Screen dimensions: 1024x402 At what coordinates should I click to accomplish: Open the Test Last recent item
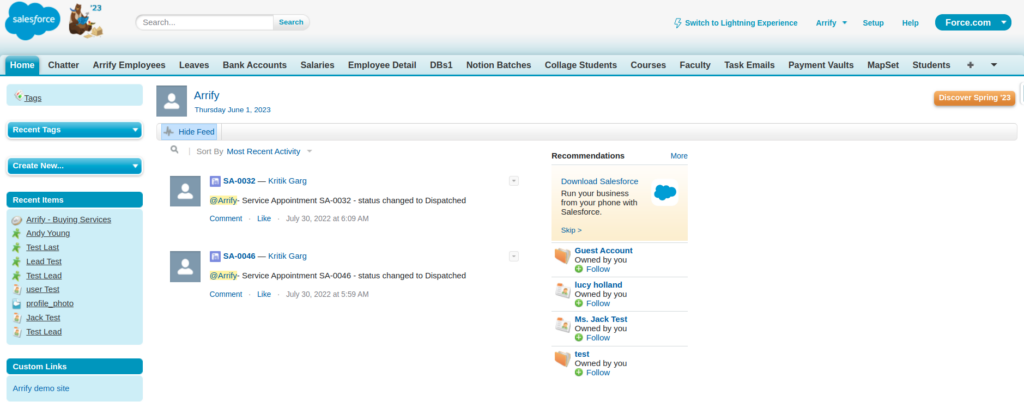click(x=42, y=247)
